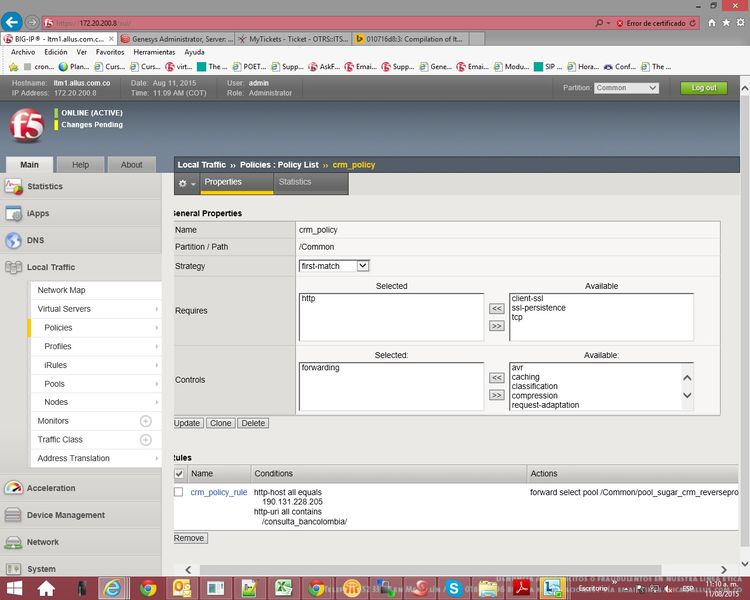Open the Statistics sidebar section

click(x=44, y=186)
